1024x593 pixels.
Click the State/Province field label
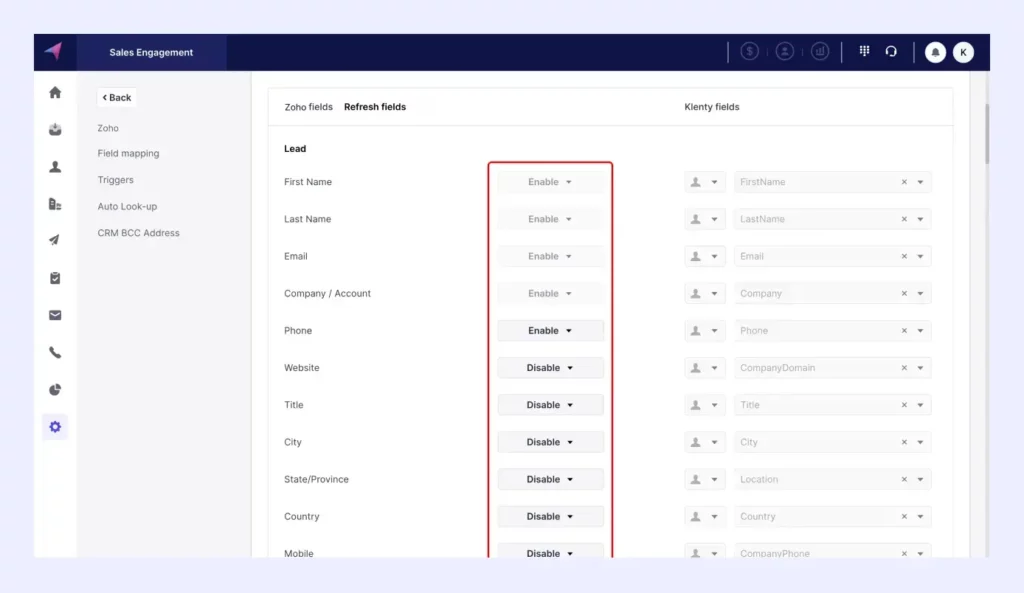tap(317, 480)
